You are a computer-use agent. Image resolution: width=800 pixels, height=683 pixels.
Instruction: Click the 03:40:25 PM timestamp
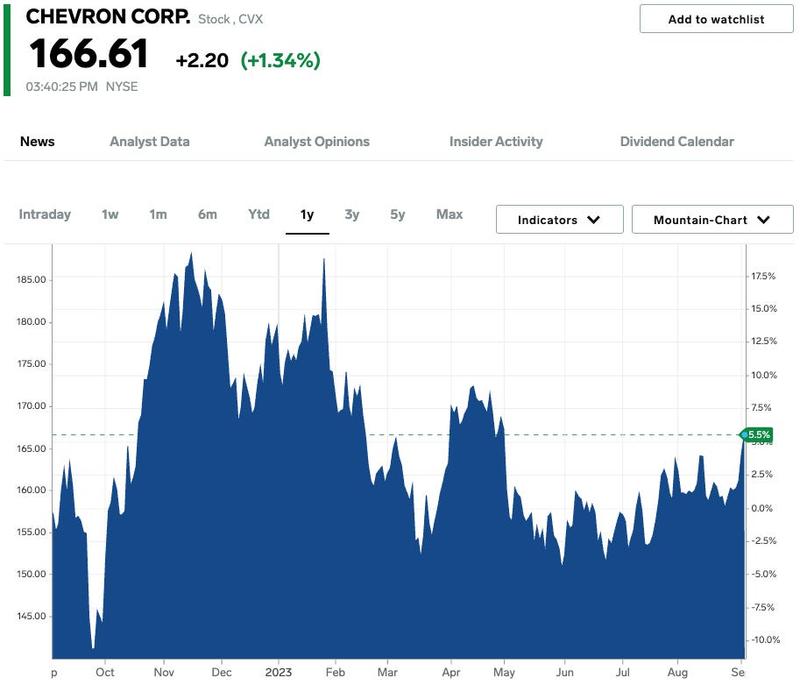click(62, 87)
